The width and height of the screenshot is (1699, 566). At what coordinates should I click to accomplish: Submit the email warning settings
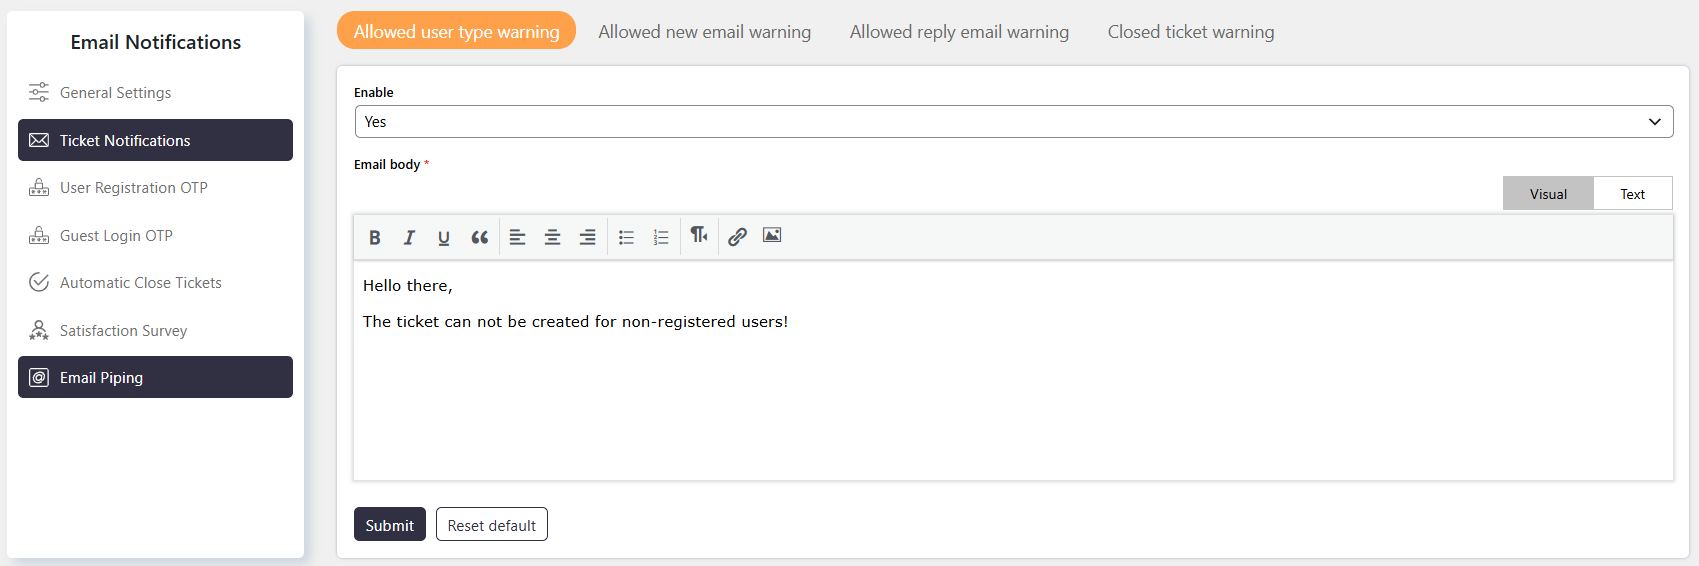(390, 525)
